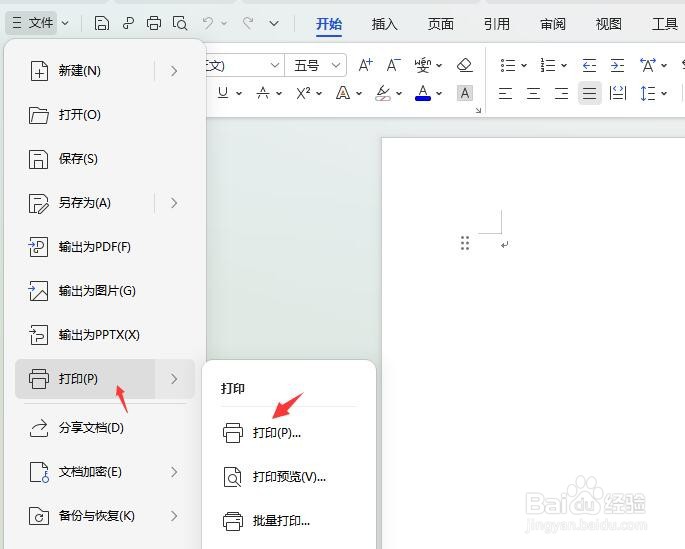The width and height of the screenshot is (685, 549).
Task: Open underline style dropdown arrow
Action: click(x=239, y=93)
